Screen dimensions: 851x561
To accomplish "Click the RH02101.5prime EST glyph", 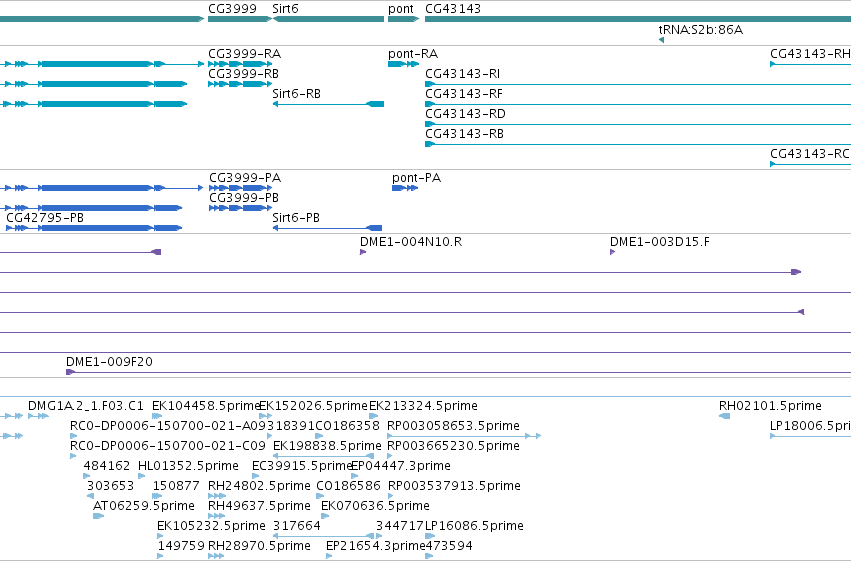I will (725, 416).
